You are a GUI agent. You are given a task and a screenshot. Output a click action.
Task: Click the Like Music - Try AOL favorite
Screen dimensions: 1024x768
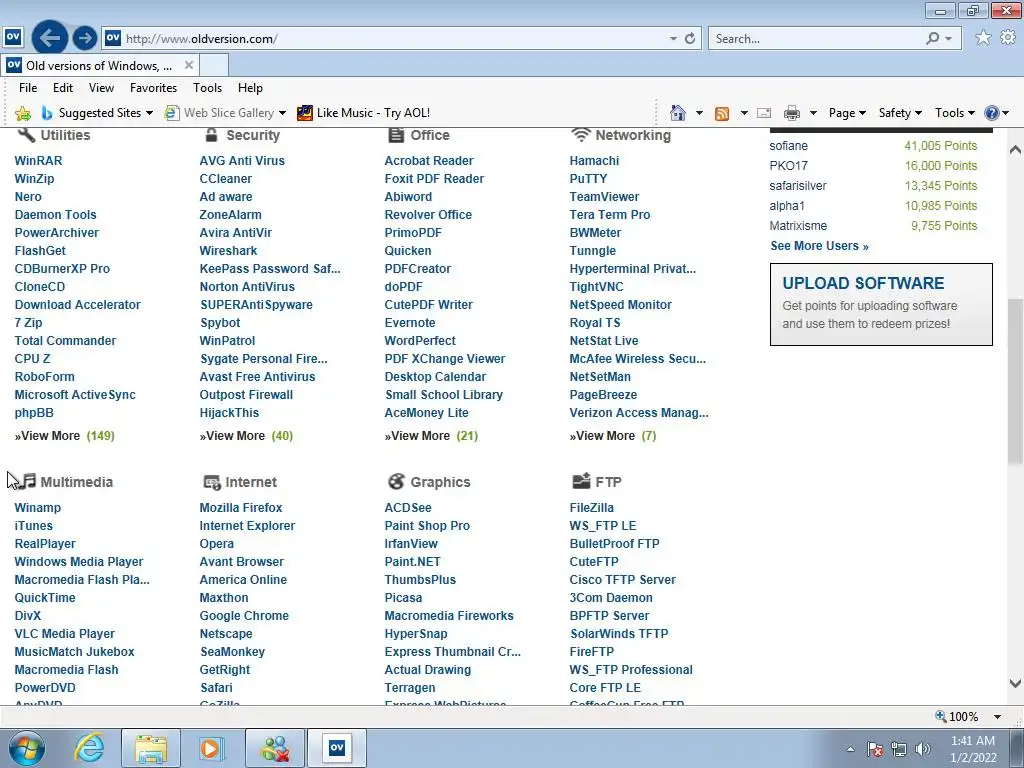[x=364, y=113]
